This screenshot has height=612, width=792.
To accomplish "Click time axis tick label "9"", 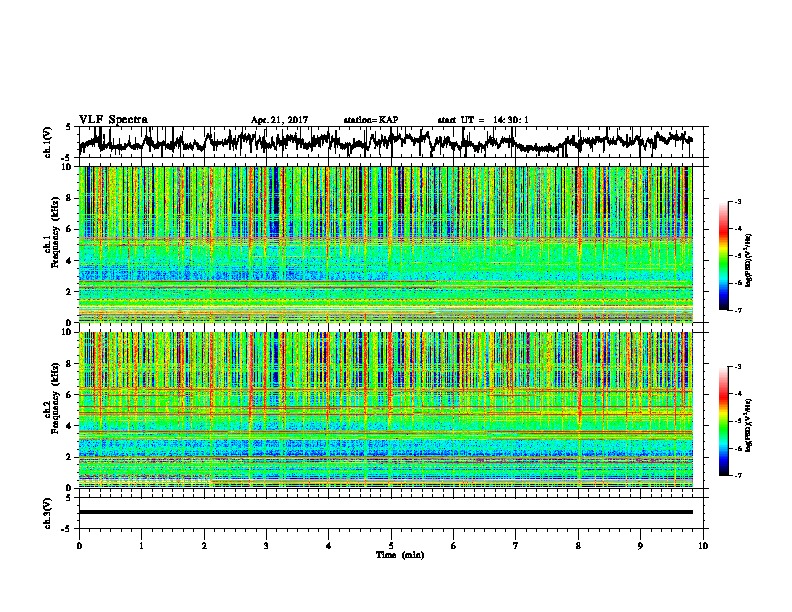I will point(640,546).
